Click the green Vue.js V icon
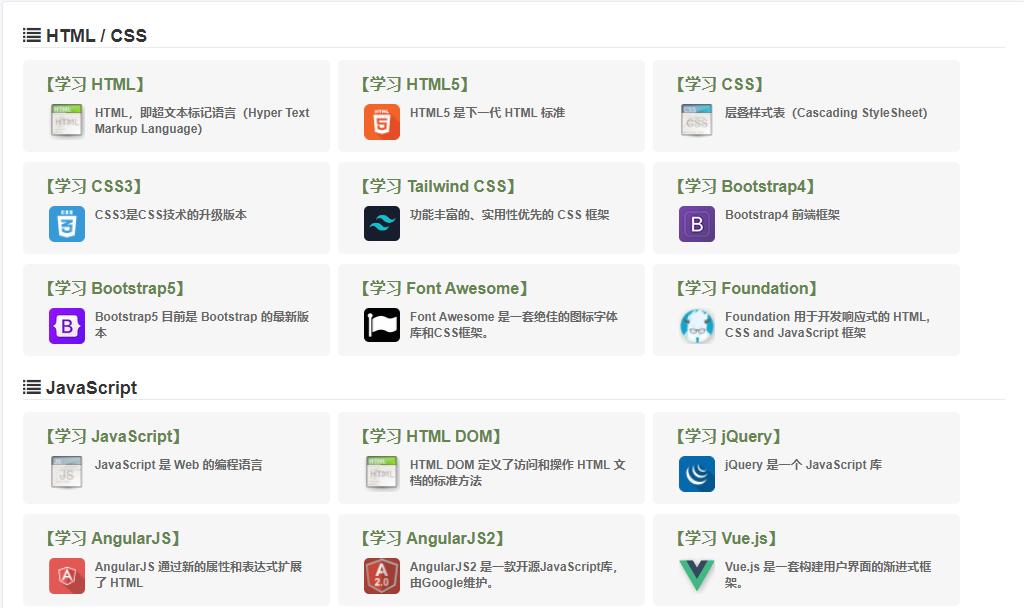 pos(697,575)
